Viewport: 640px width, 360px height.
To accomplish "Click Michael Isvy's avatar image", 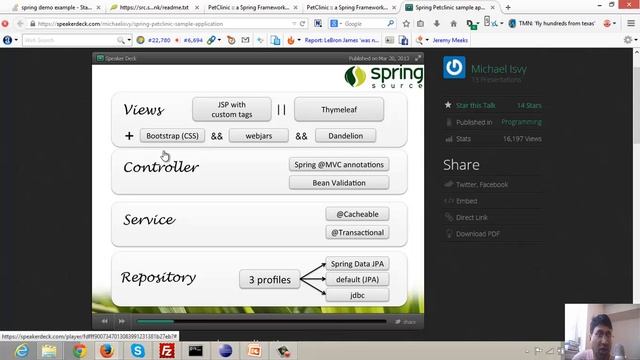I will 454,67.
